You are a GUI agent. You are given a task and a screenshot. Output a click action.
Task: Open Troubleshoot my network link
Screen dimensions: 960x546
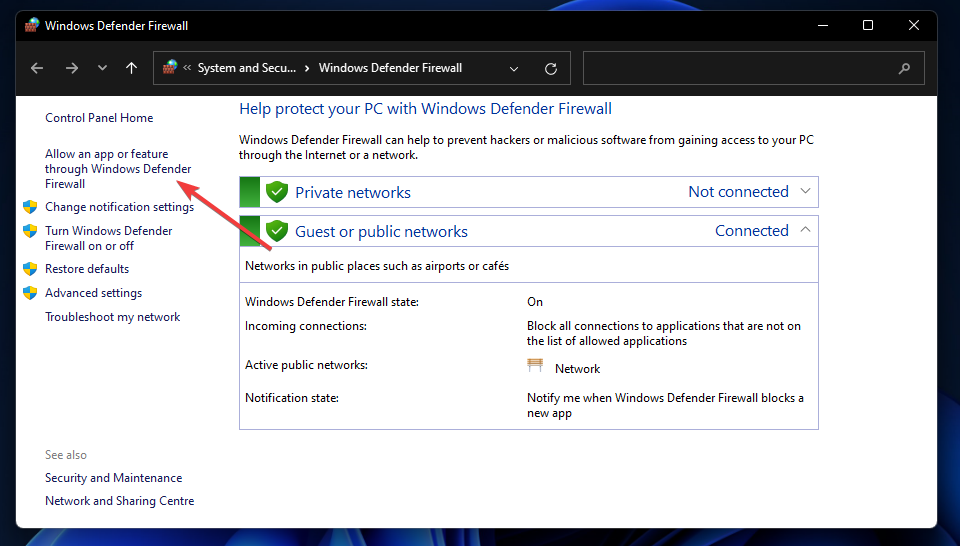pyautogui.click(x=113, y=316)
